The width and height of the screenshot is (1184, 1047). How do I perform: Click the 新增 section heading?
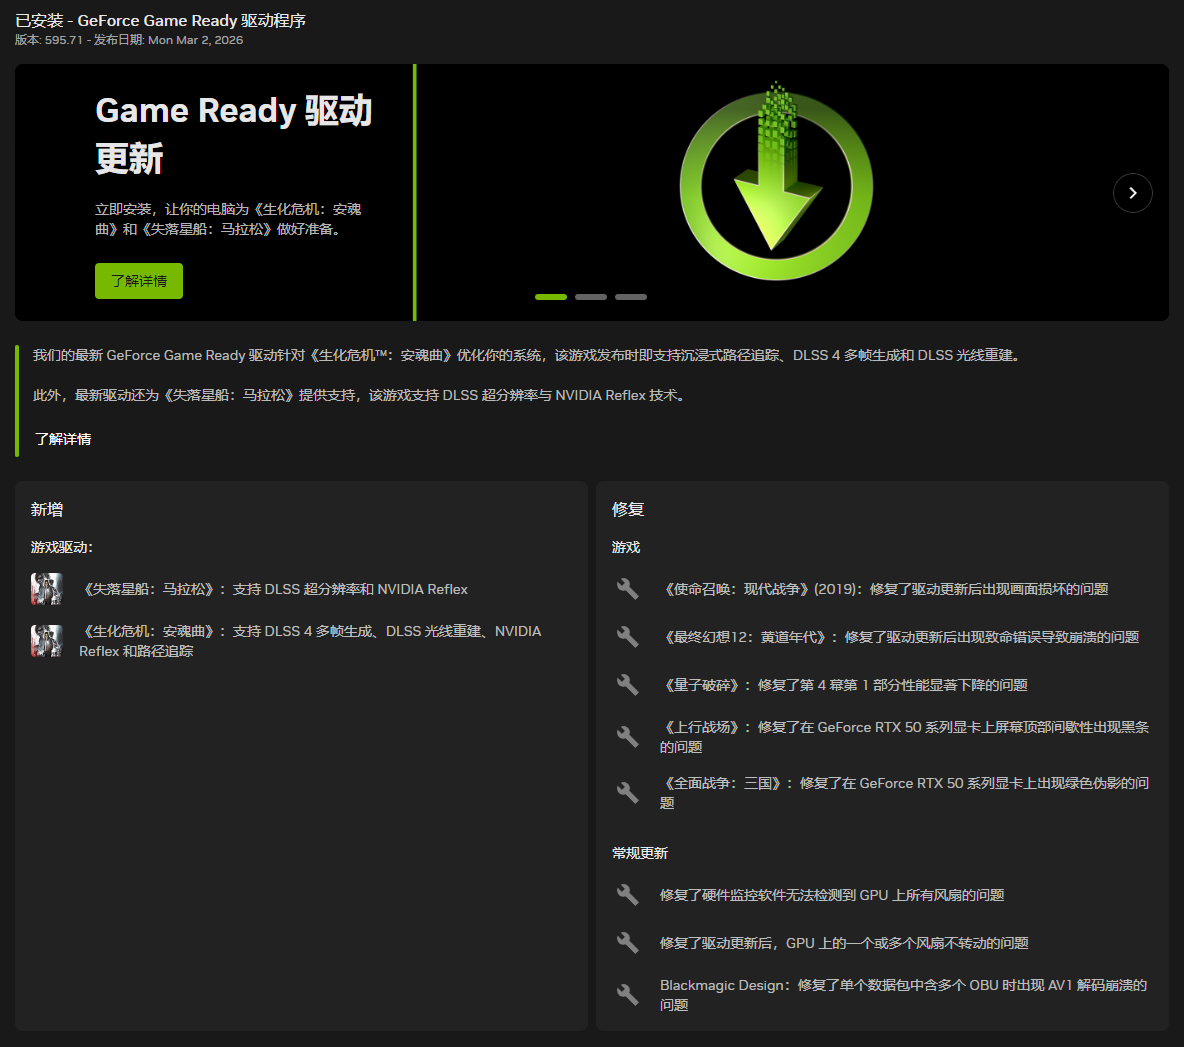(x=47, y=510)
